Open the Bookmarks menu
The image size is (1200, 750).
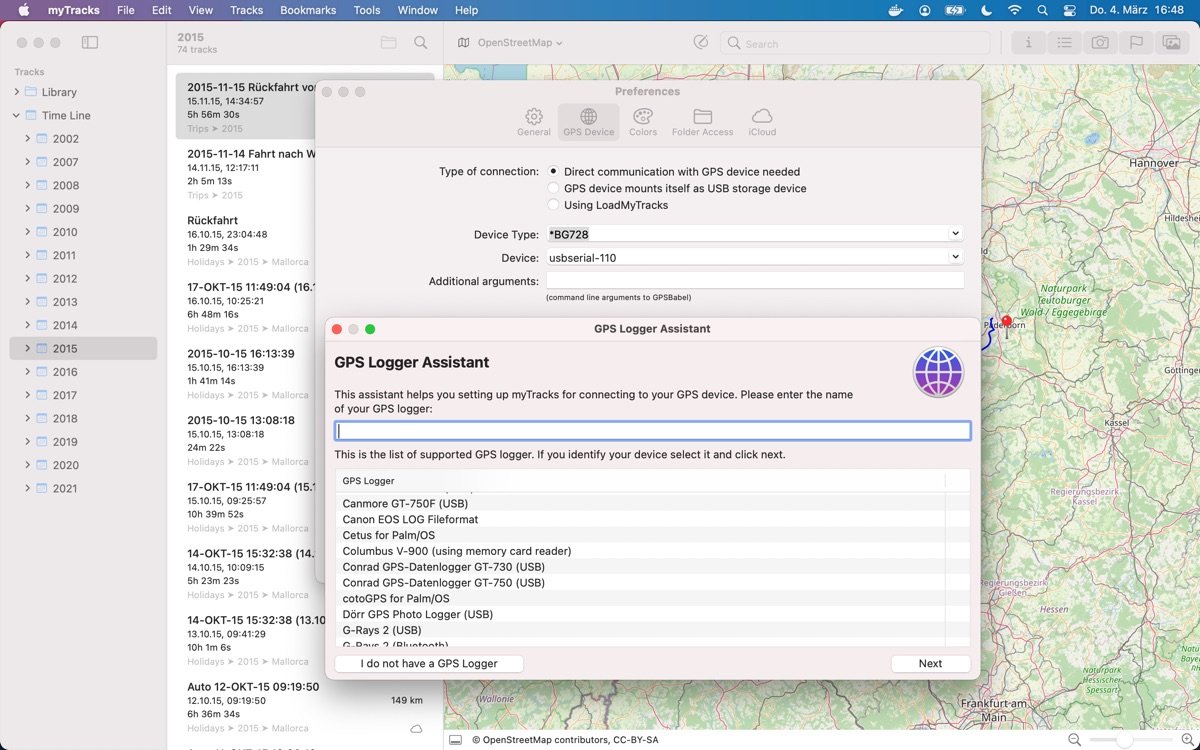308,10
